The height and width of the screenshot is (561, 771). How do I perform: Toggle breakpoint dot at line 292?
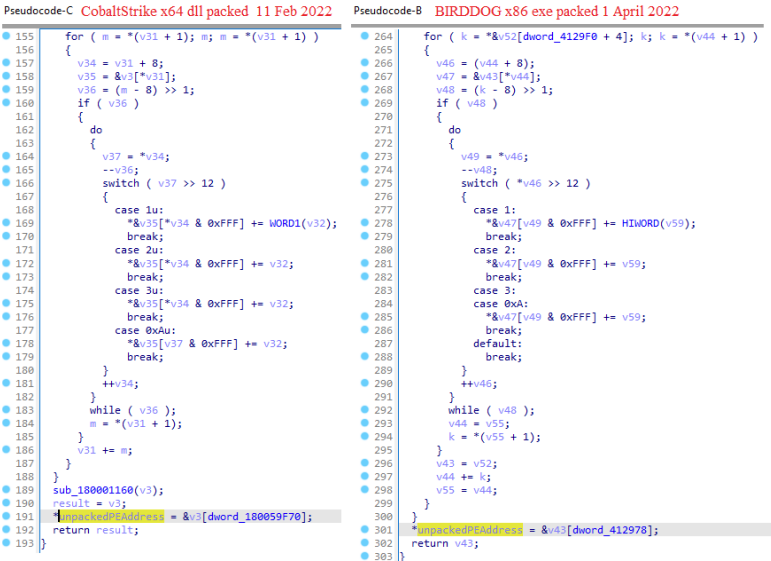coord(365,410)
